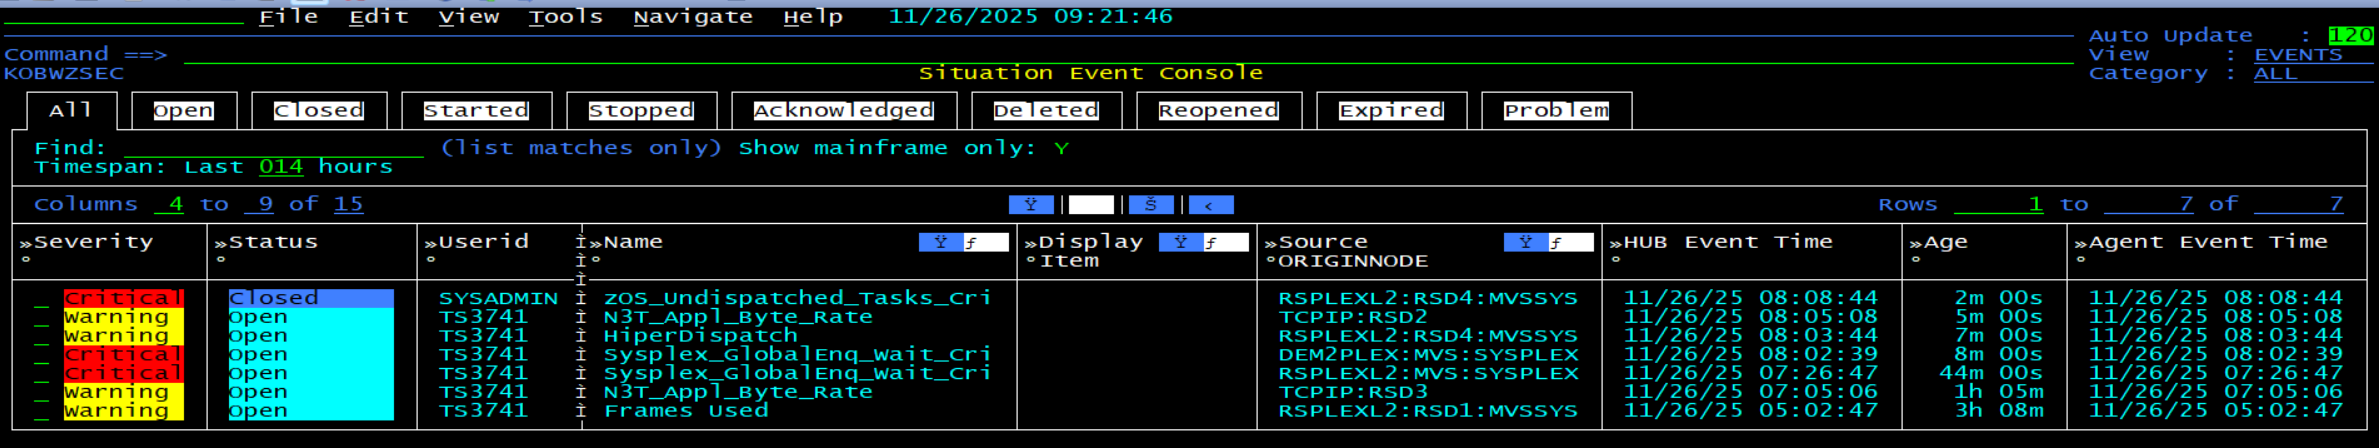Open the Tools menu
Image resolution: width=2379 pixels, height=448 pixels.
tap(566, 17)
